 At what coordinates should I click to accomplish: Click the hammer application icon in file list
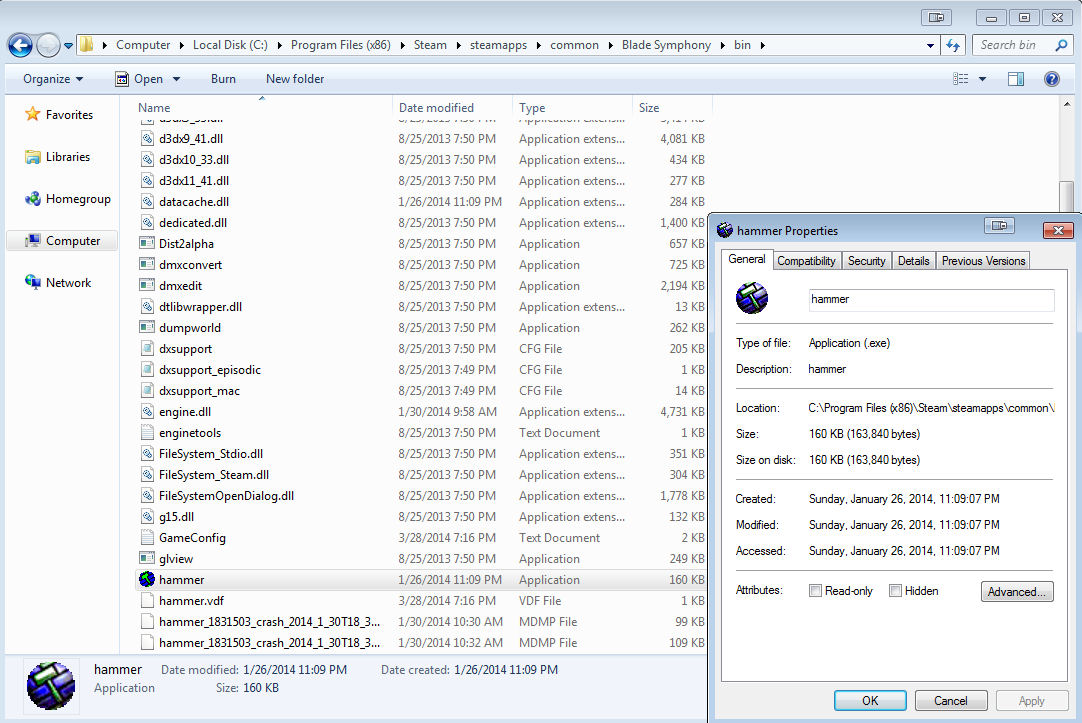click(147, 580)
